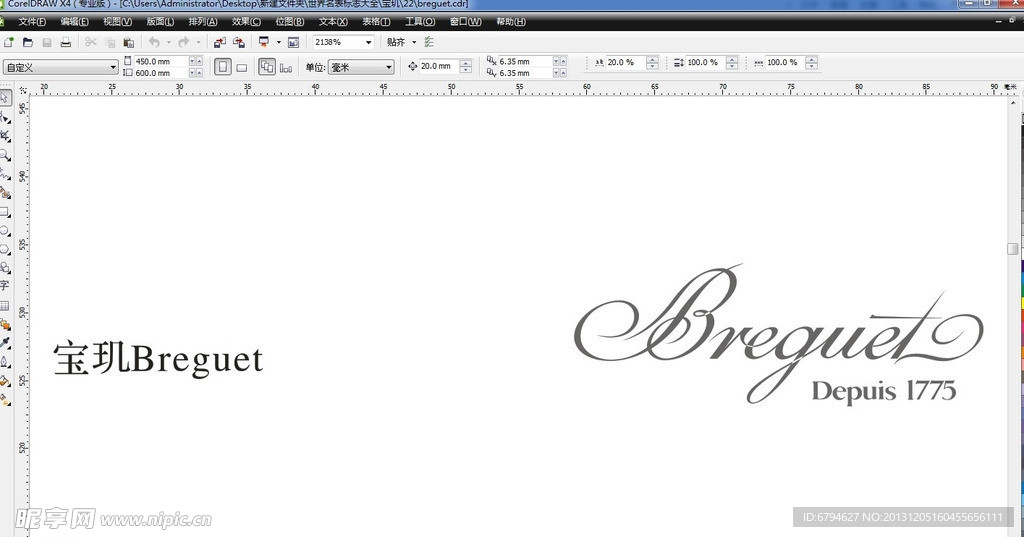Open the 编辑(E) menu

click(74, 22)
